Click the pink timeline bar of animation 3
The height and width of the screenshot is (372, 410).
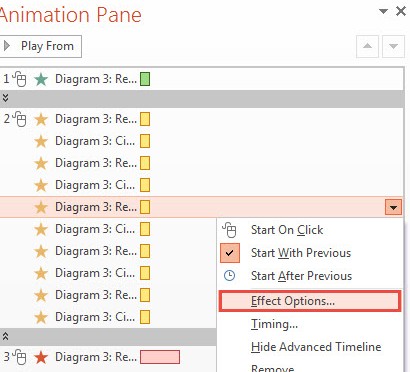(x=160, y=357)
